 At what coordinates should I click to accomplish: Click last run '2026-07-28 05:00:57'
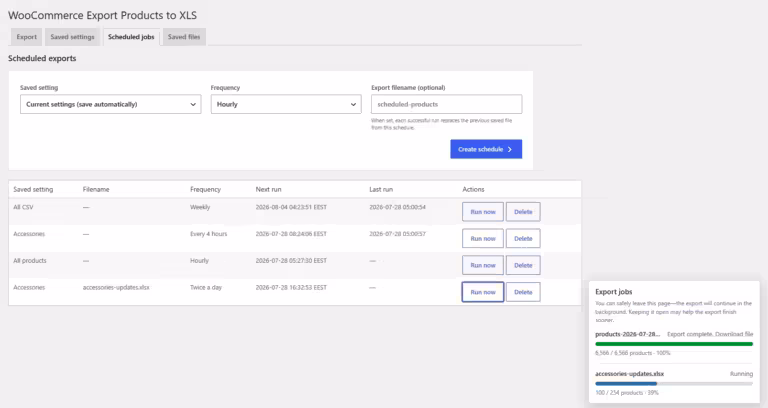(397, 234)
